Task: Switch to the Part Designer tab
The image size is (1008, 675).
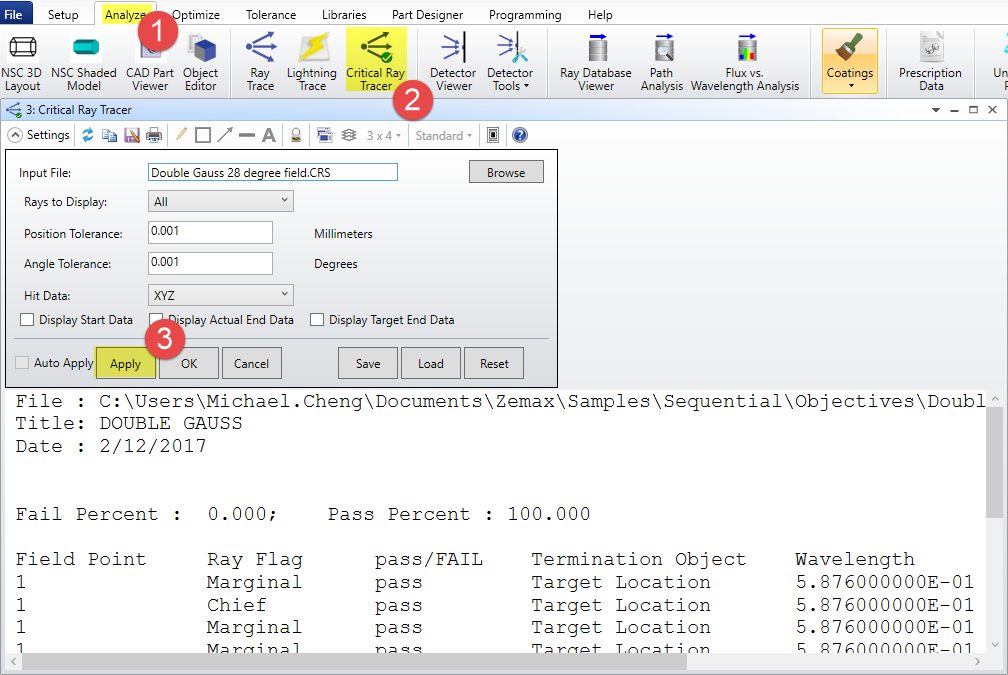Action: pos(428,14)
